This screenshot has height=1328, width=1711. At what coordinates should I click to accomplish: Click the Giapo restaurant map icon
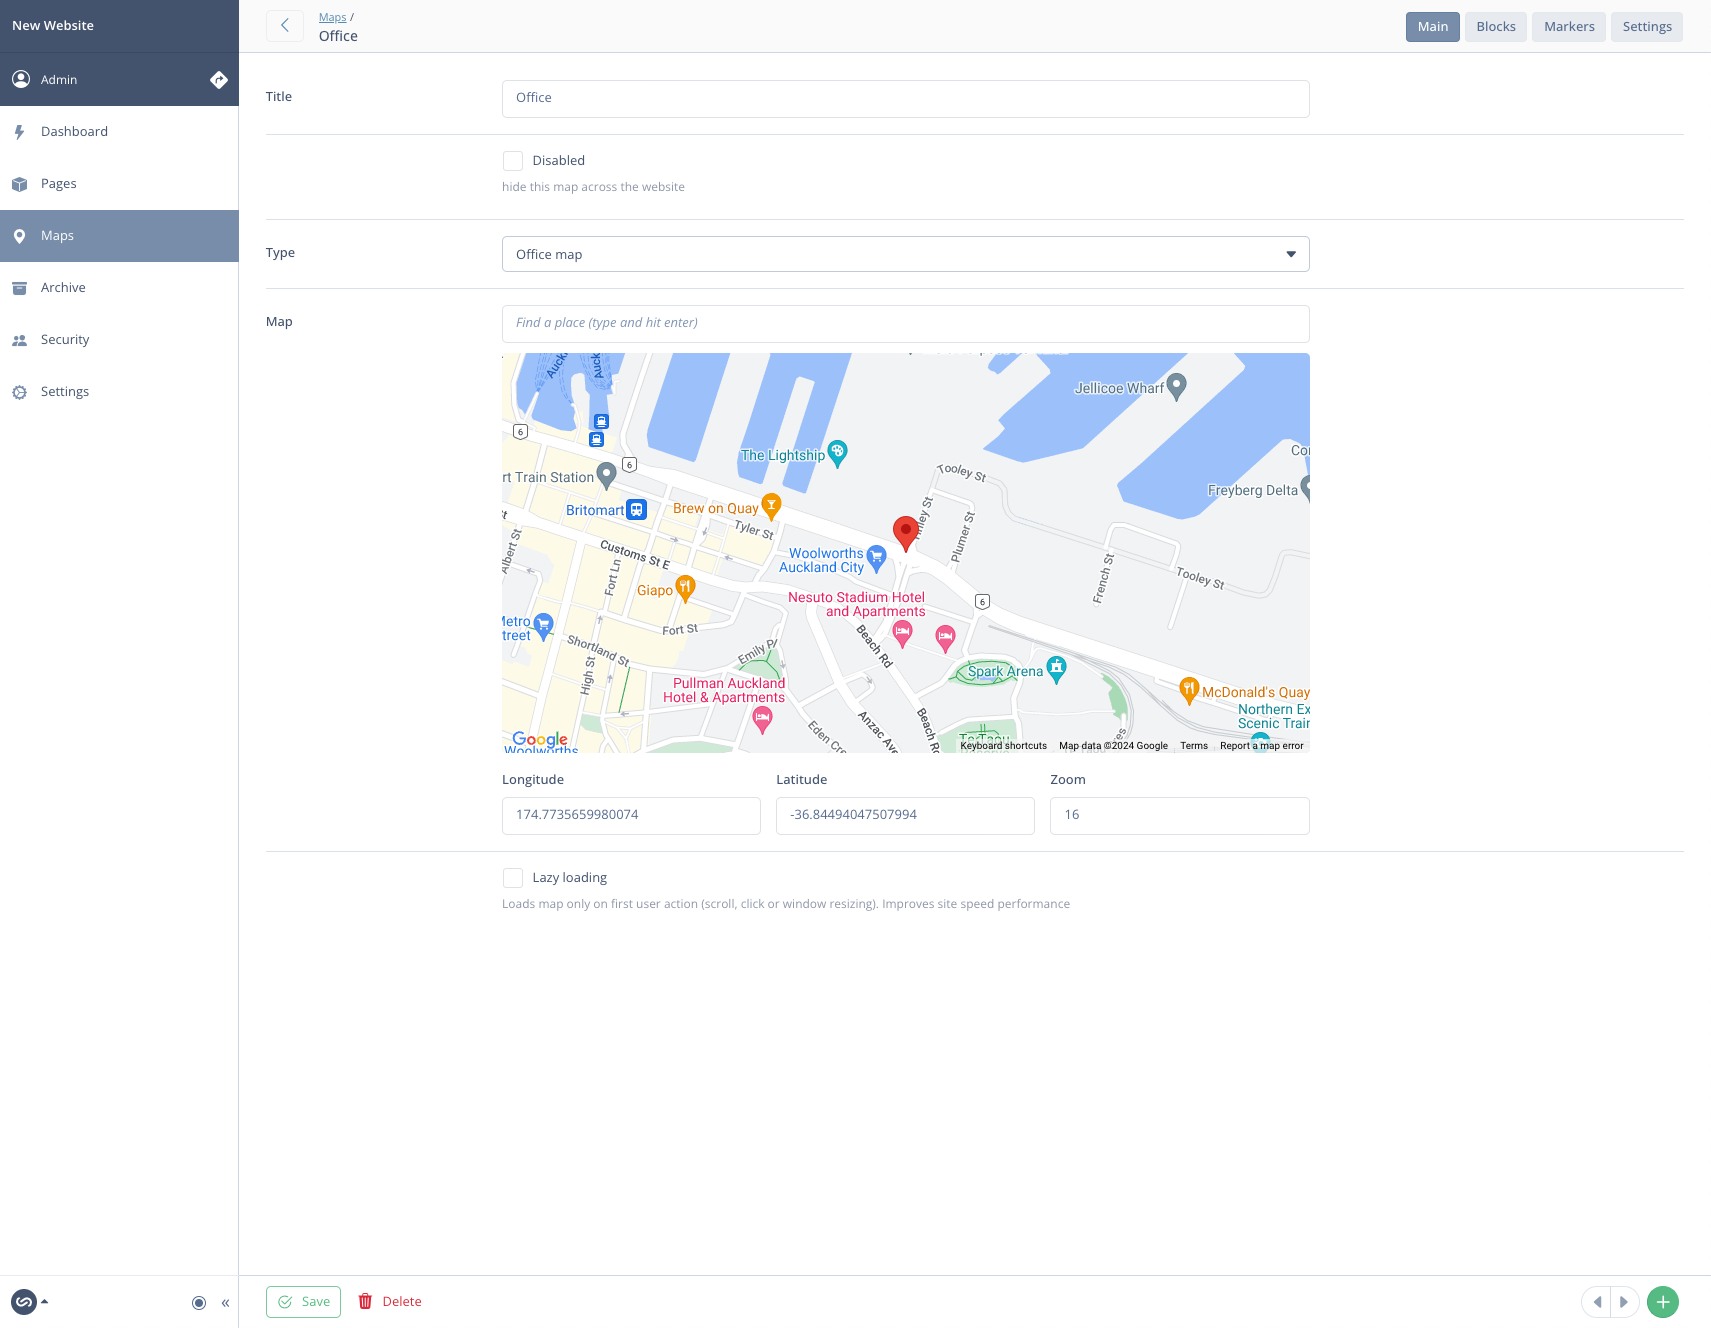pos(685,588)
